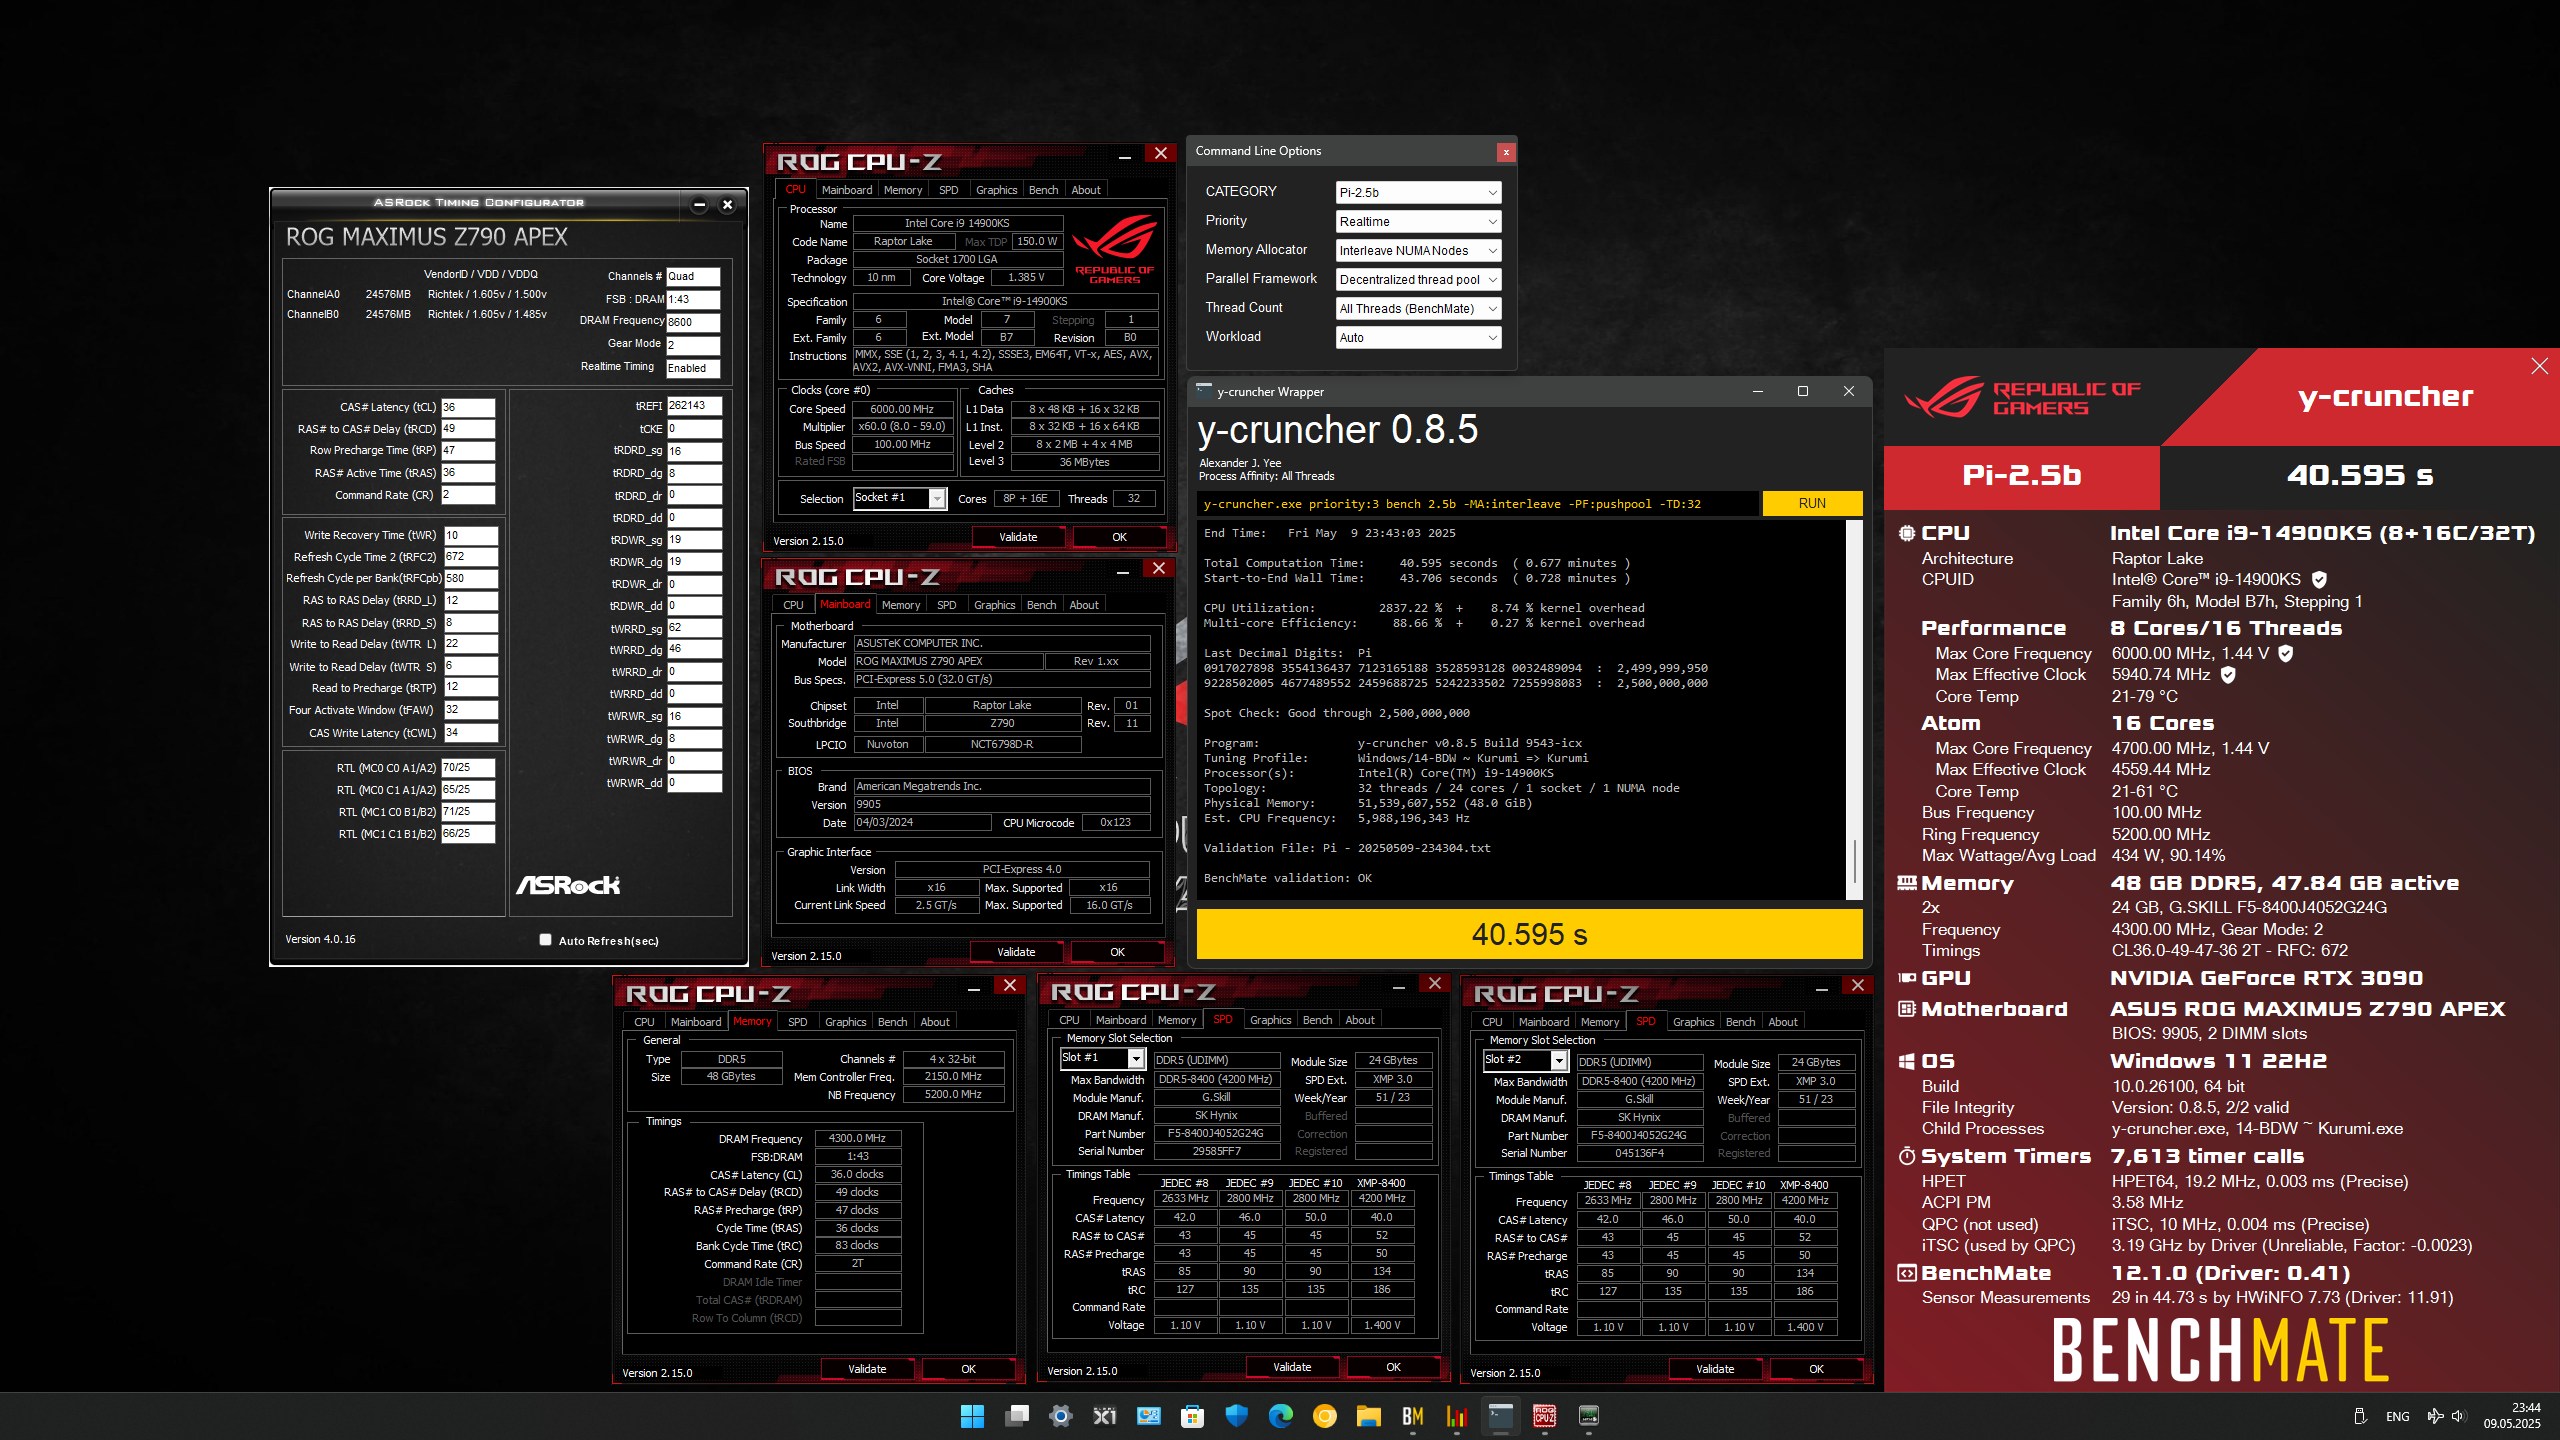Click the USB safely remove hardware tray icon

point(2360,1416)
